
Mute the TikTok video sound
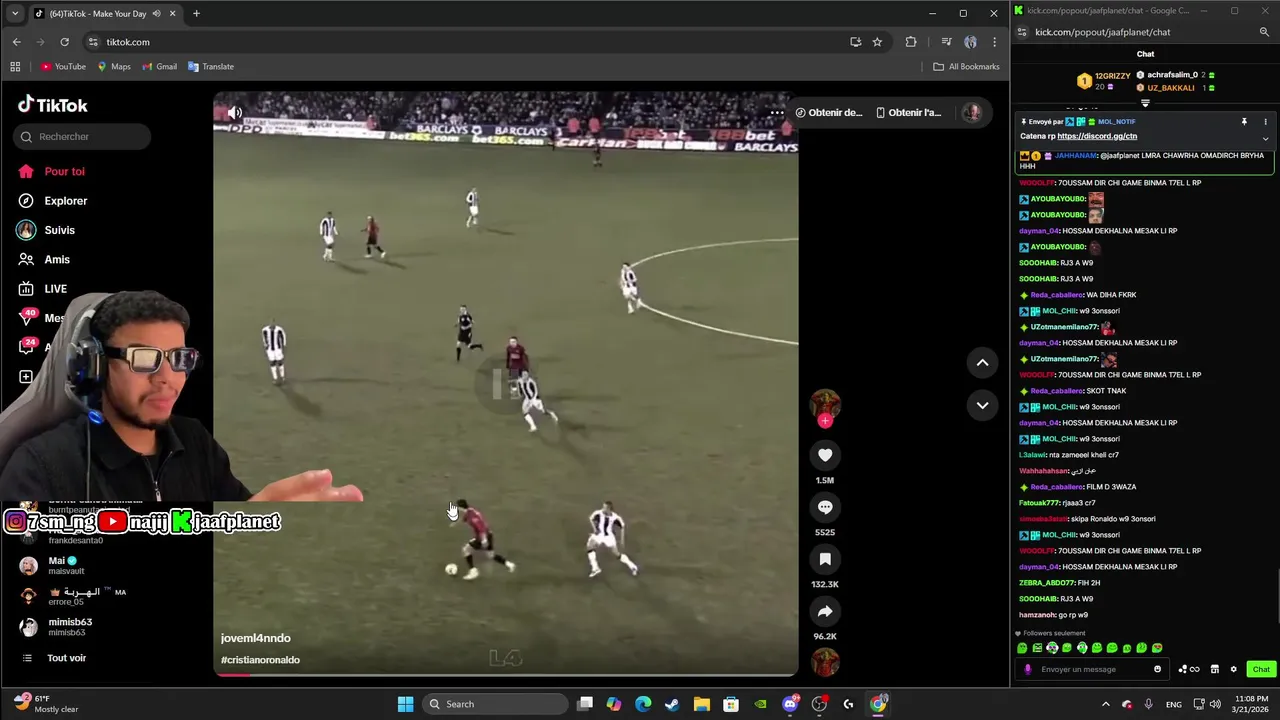coord(235,113)
